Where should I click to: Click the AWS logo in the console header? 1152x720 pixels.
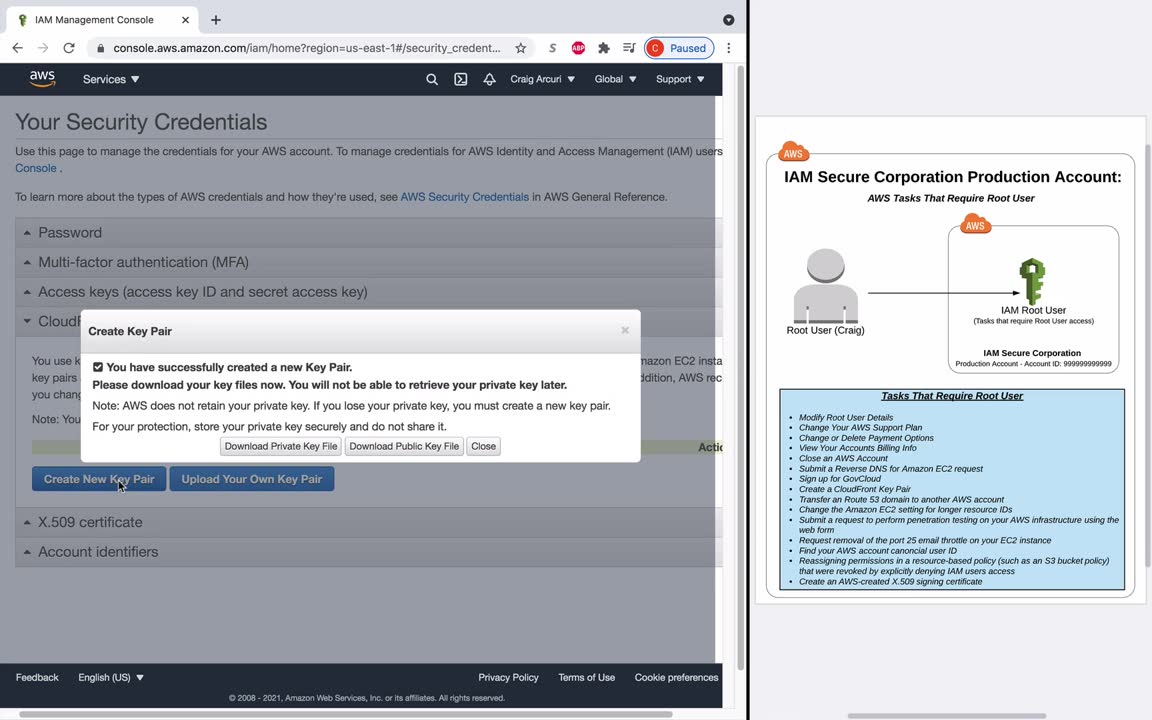pyautogui.click(x=43, y=79)
